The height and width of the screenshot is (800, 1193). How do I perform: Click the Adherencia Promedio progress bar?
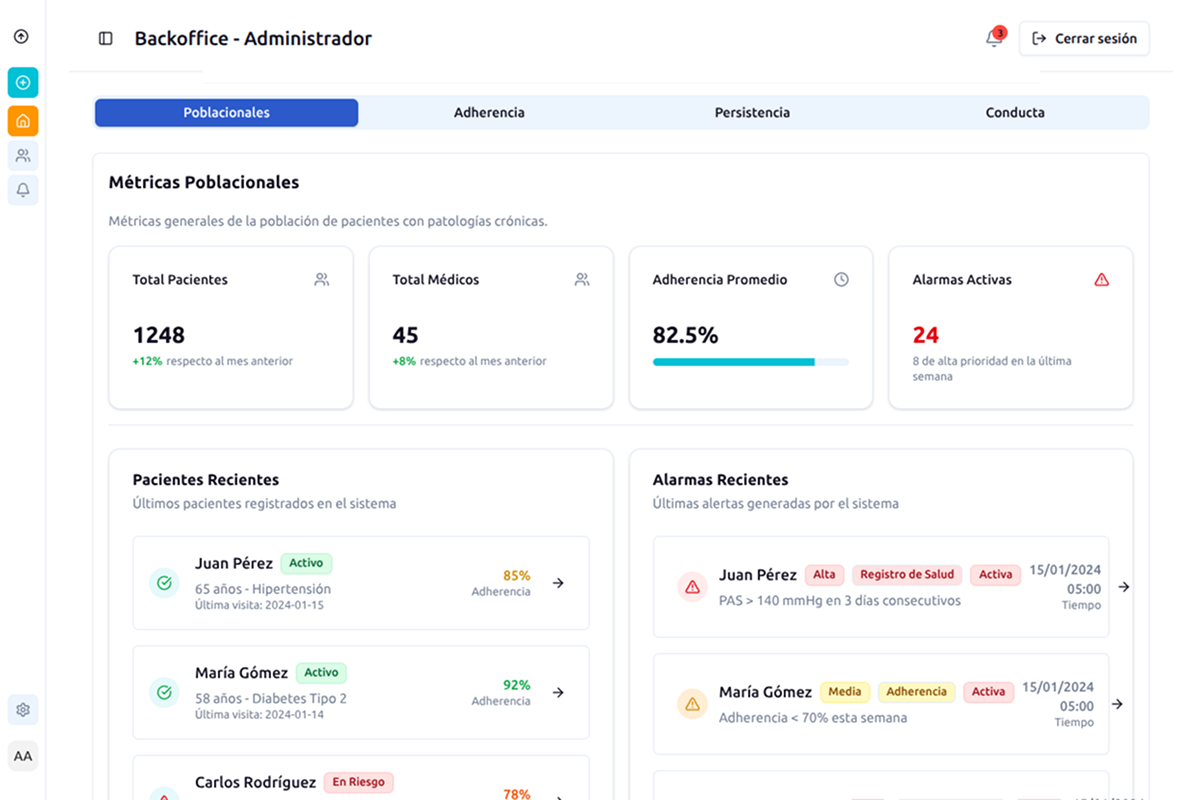pos(750,362)
